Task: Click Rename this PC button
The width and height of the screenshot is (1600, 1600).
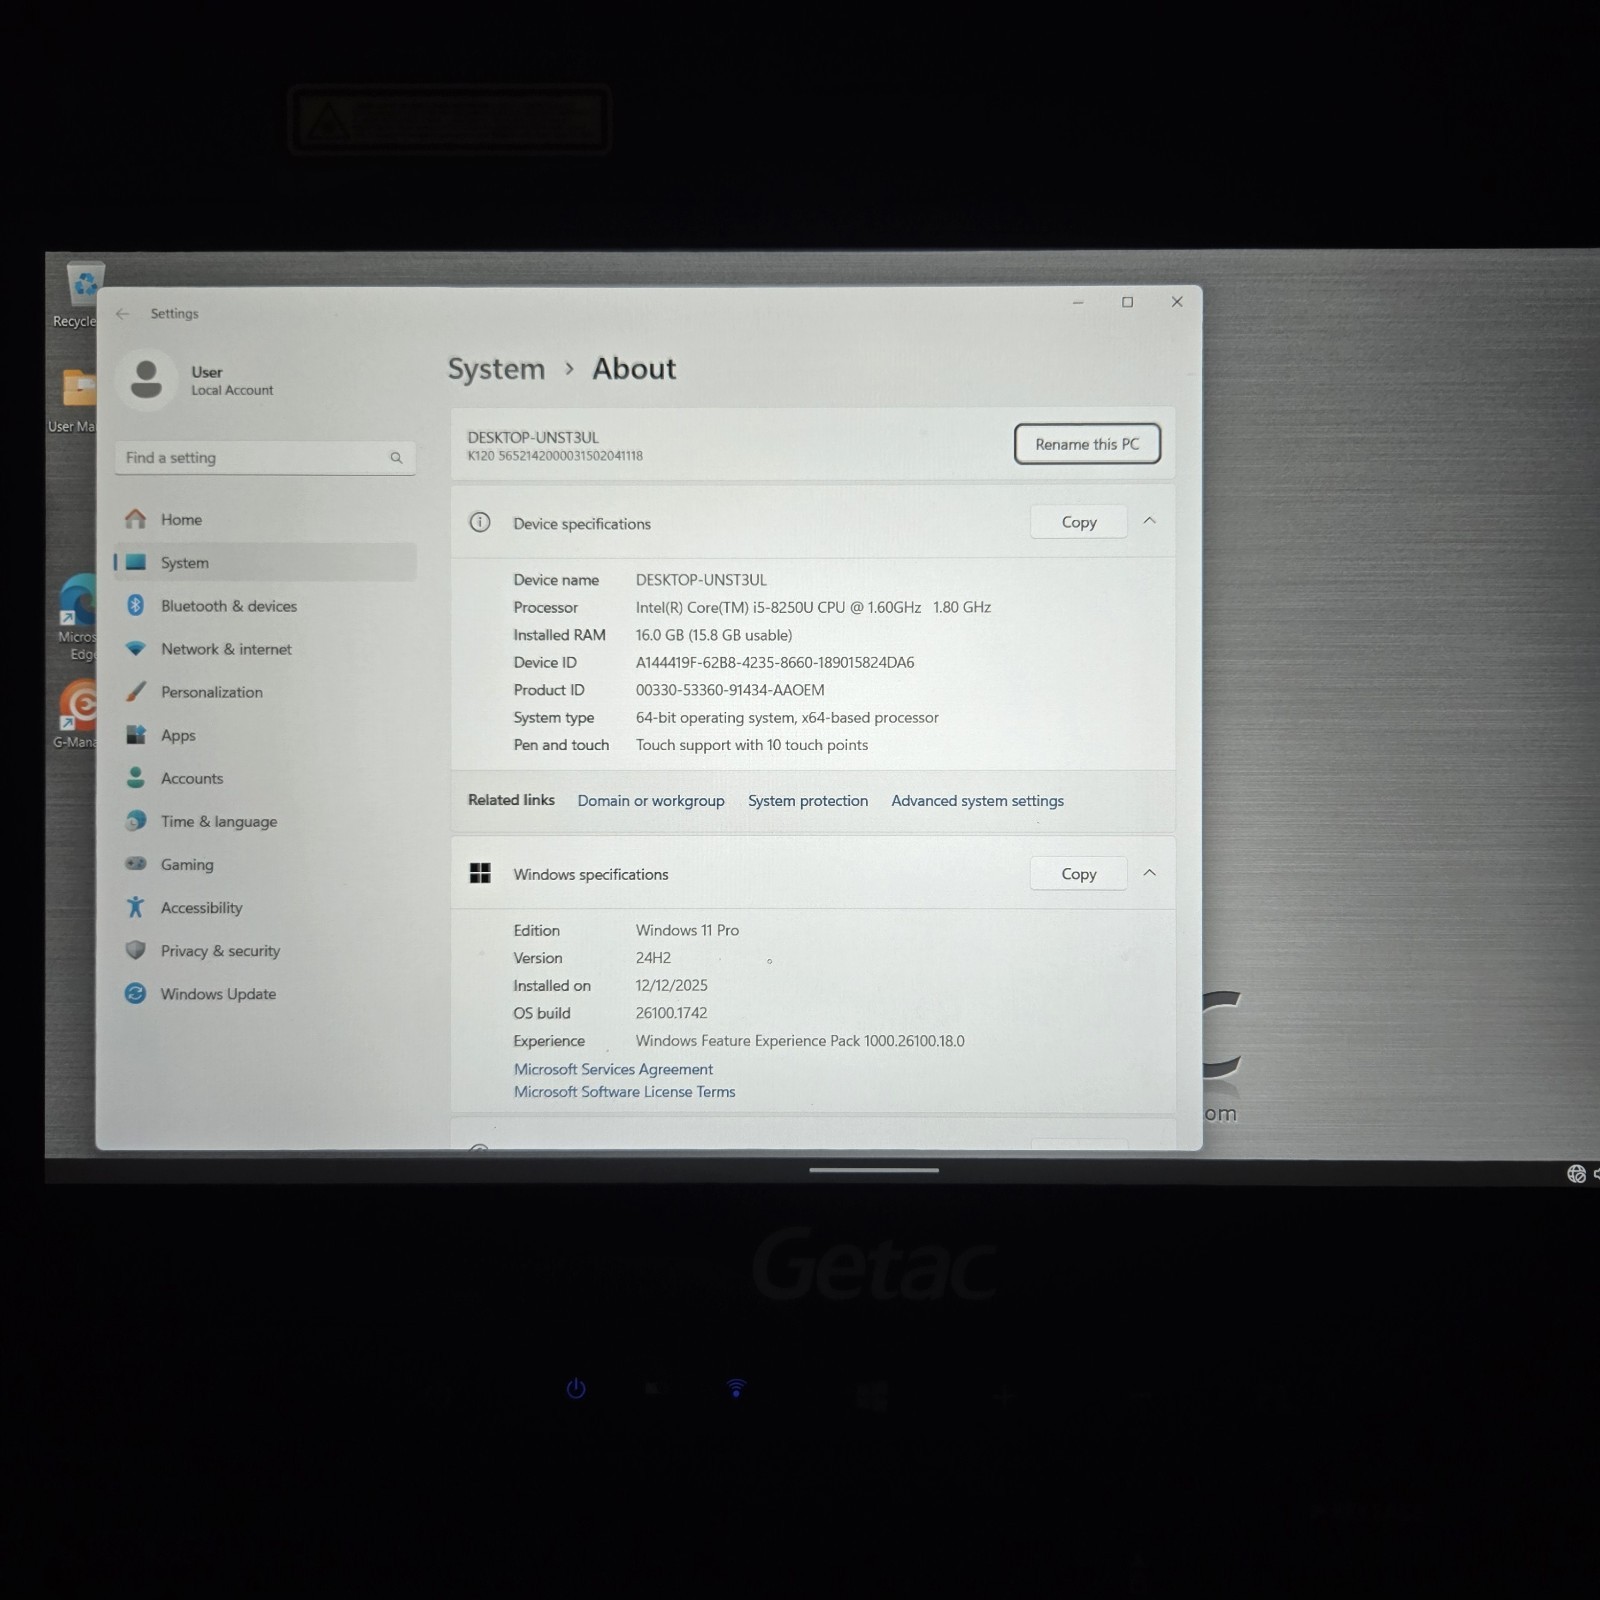Action: (x=1087, y=444)
